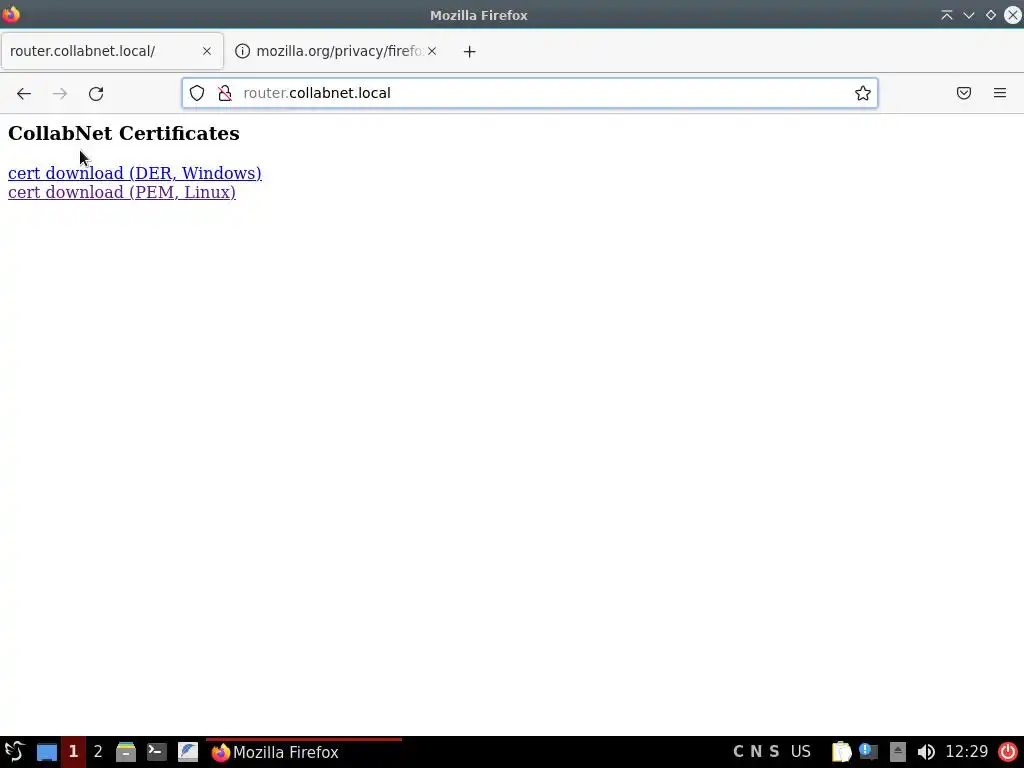Activate Mozilla Firefox taskbar entry
The height and width of the screenshot is (768, 1024).
(x=304, y=752)
